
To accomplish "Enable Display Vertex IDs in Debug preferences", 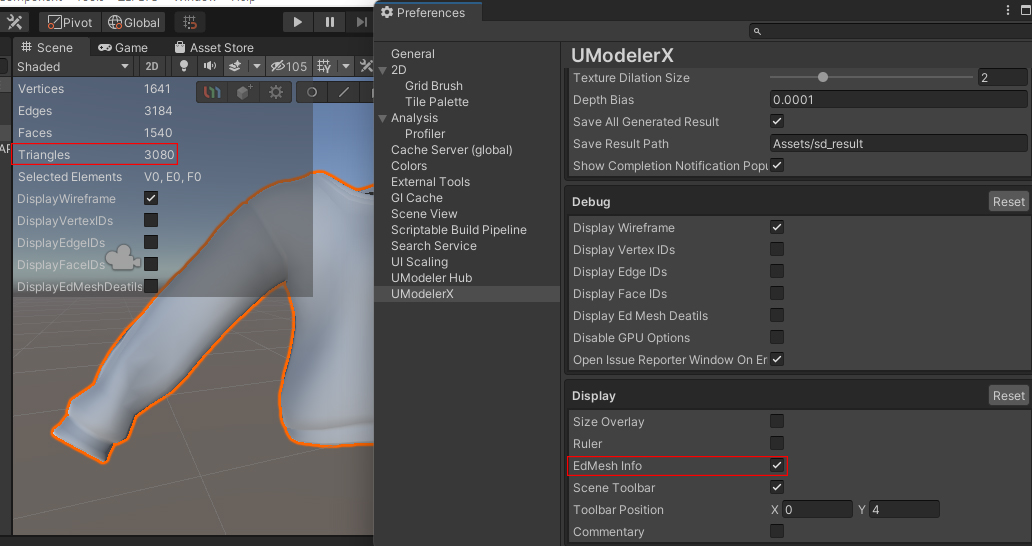I will 777,249.
